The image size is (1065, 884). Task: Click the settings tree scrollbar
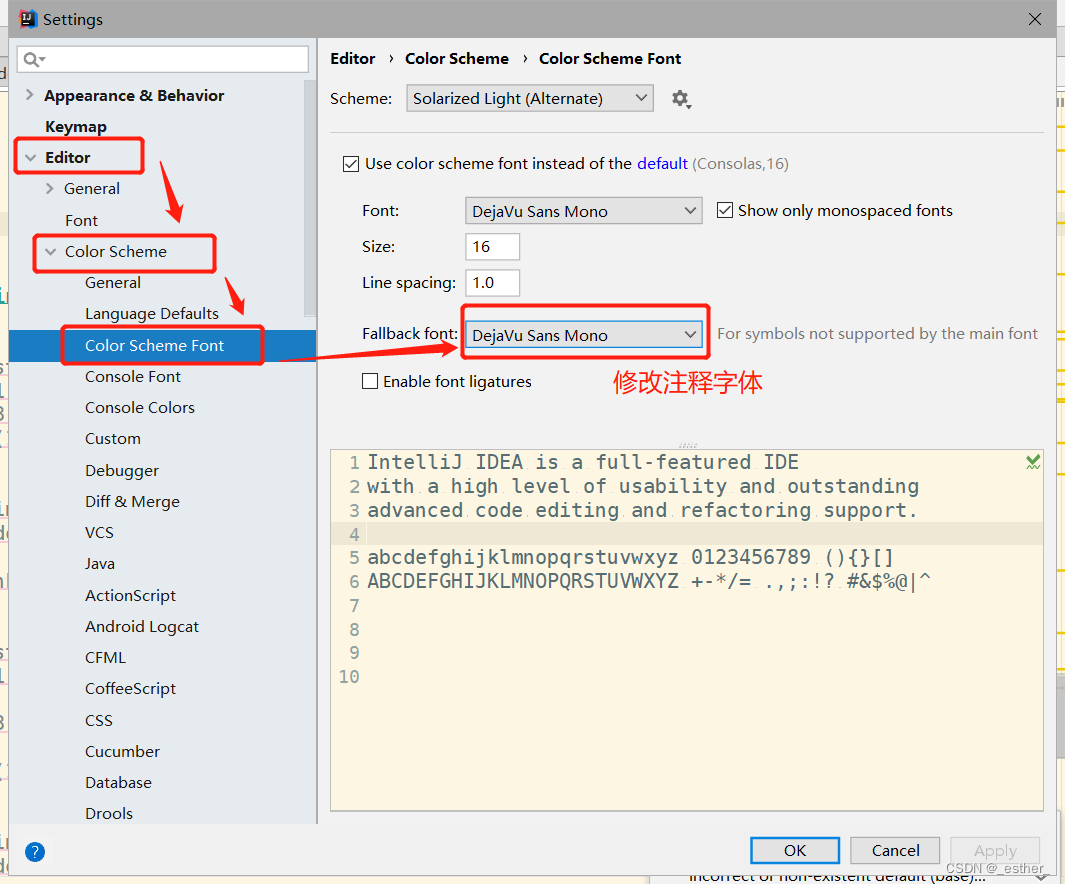click(x=310, y=198)
